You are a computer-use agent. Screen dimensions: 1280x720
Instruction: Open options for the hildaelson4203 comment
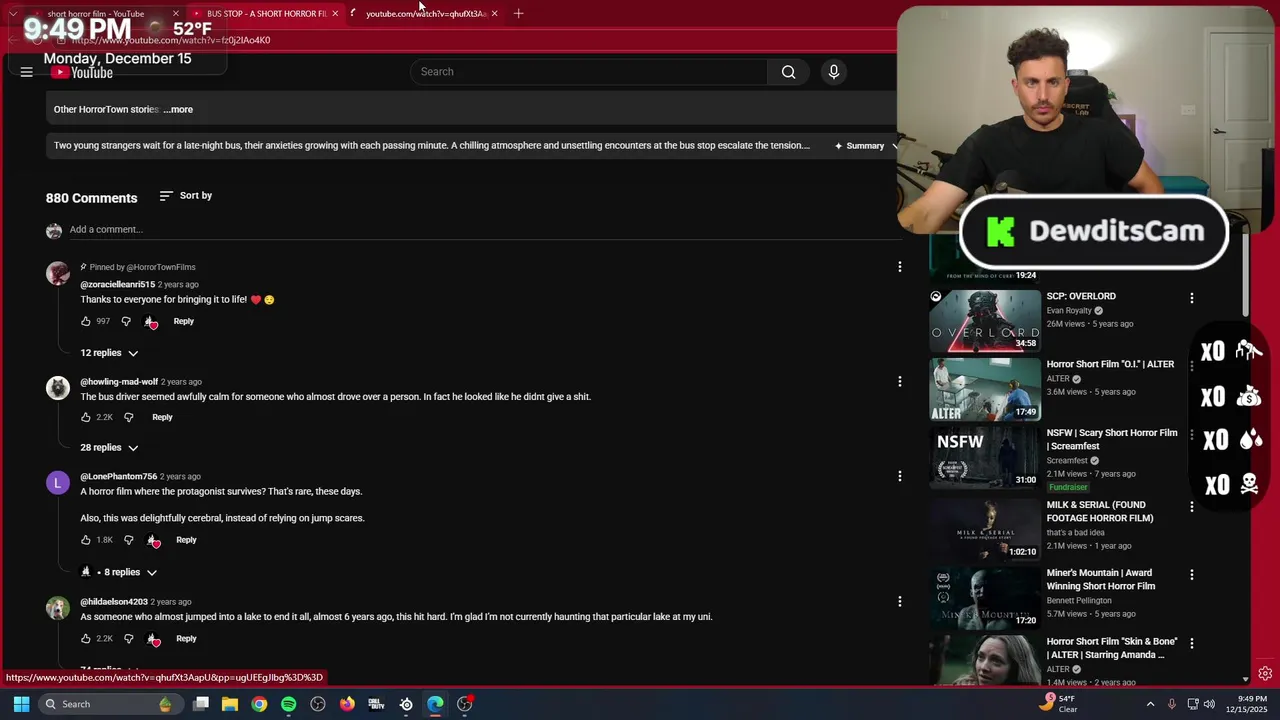point(899,601)
